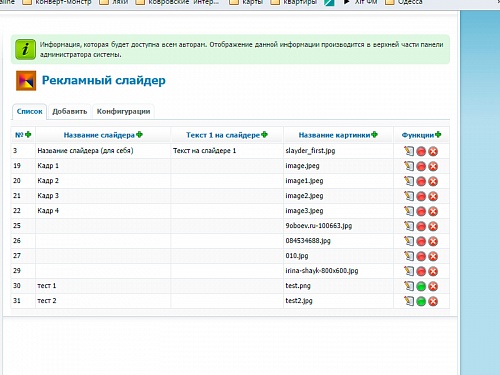Delete the image2.jpeg slider row
500x375 pixels.
433,196
